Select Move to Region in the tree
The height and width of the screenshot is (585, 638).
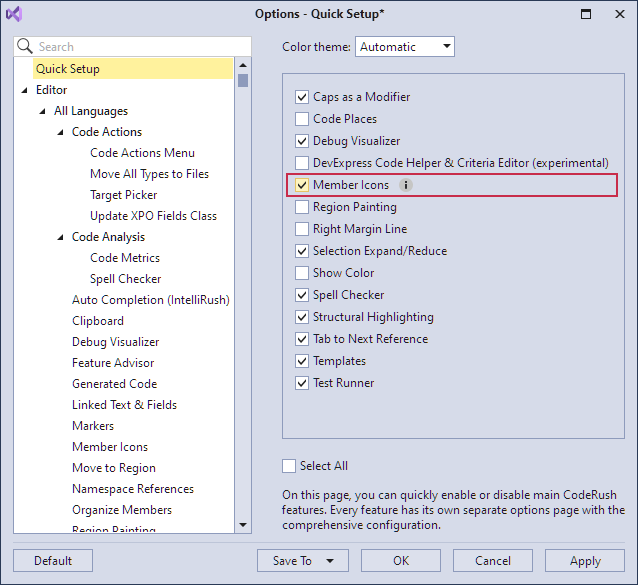click(114, 468)
